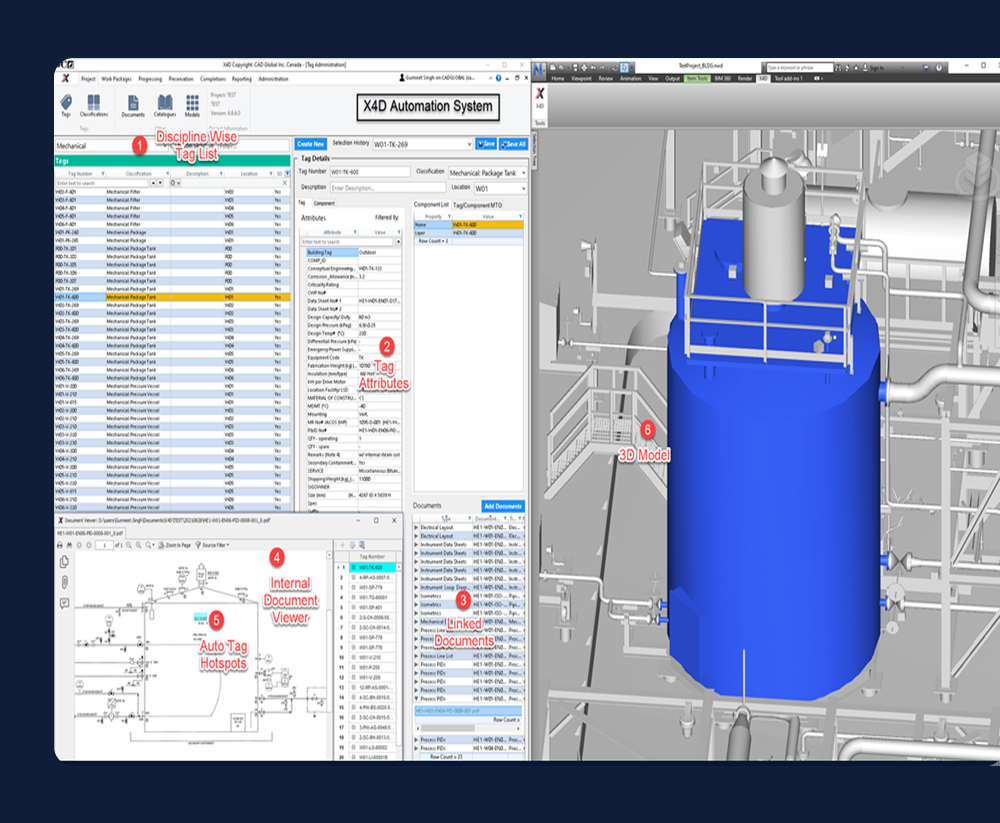Toggle checkbox for row 2 4-RP-AS-0007
This screenshot has height=823, width=1000.
[353, 577]
